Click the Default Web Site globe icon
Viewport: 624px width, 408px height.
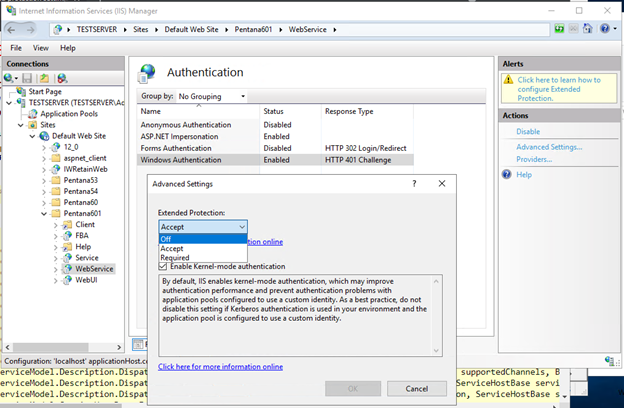[44, 136]
